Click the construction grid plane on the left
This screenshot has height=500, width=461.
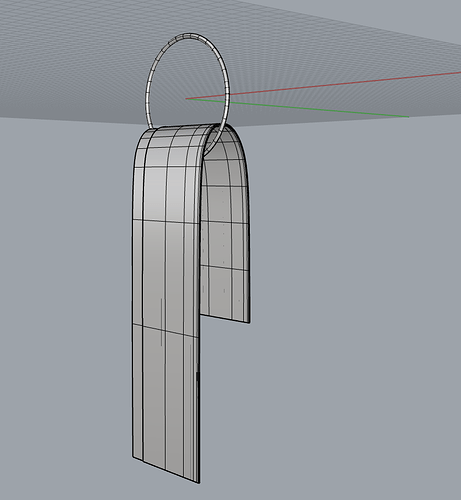(x=67, y=67)
